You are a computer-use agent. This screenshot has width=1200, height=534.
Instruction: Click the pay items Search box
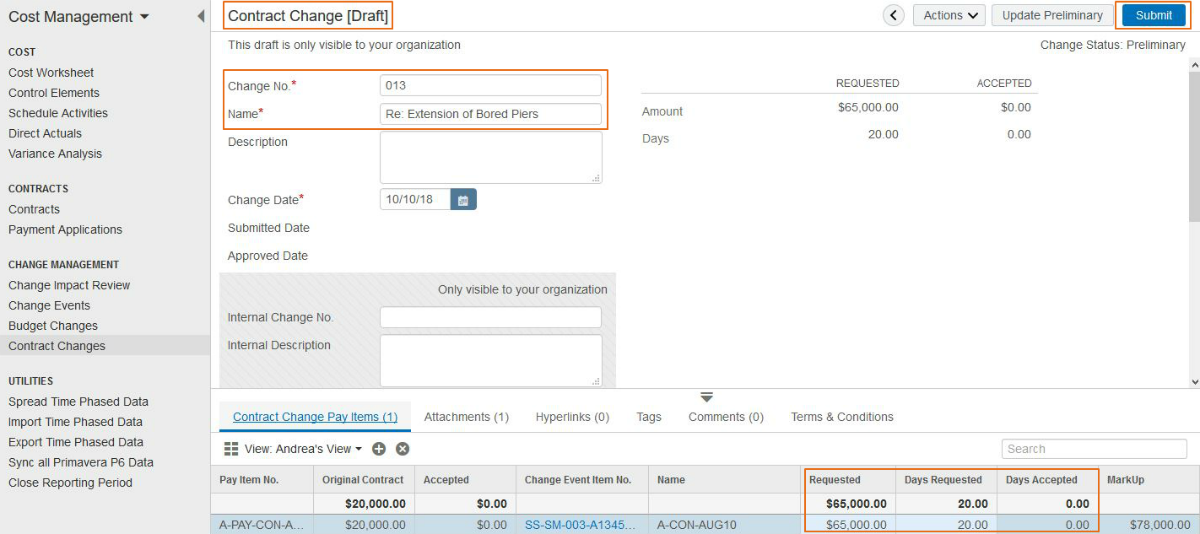[x=1094, y=449]
